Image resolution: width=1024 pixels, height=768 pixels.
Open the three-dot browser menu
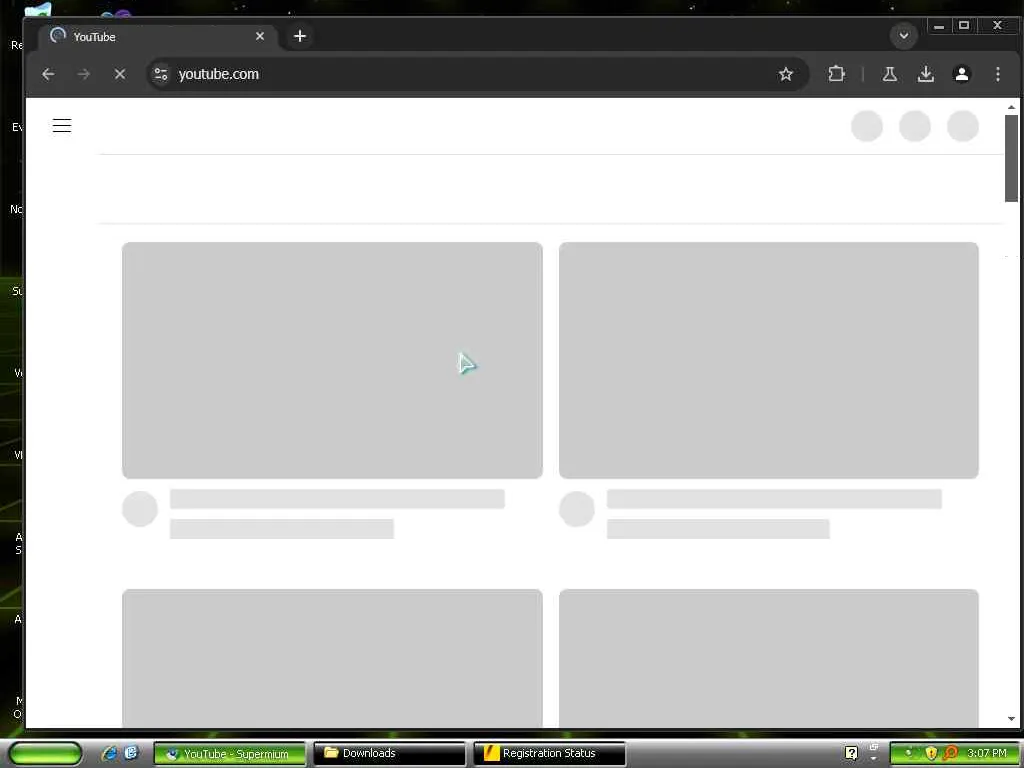point(998,74)
